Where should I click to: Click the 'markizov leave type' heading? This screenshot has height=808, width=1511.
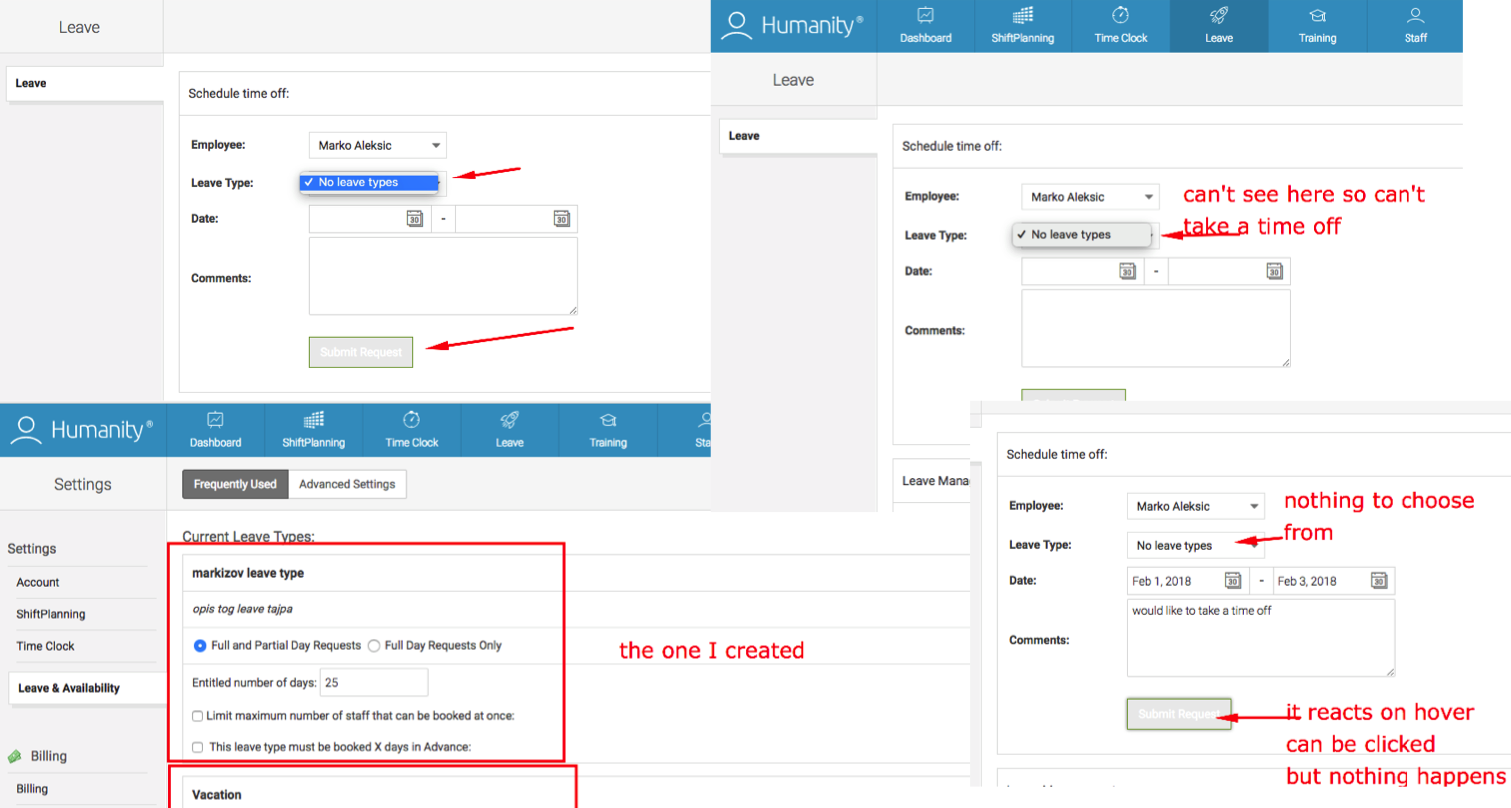click(x=249, y=573)
